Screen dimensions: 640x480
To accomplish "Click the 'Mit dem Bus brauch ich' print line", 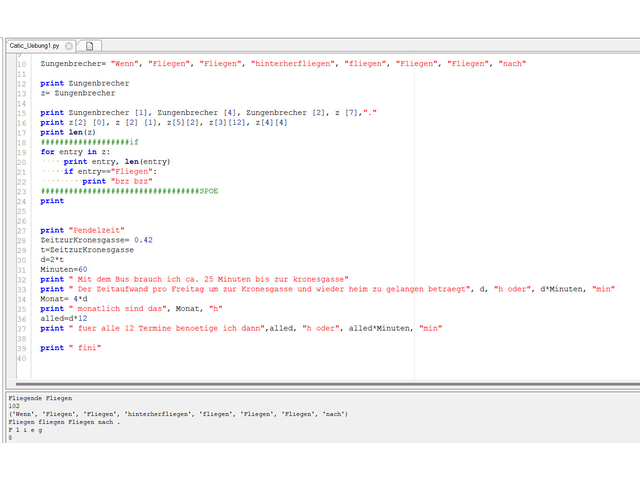I will pyautogui.click(x=194, y=279).
